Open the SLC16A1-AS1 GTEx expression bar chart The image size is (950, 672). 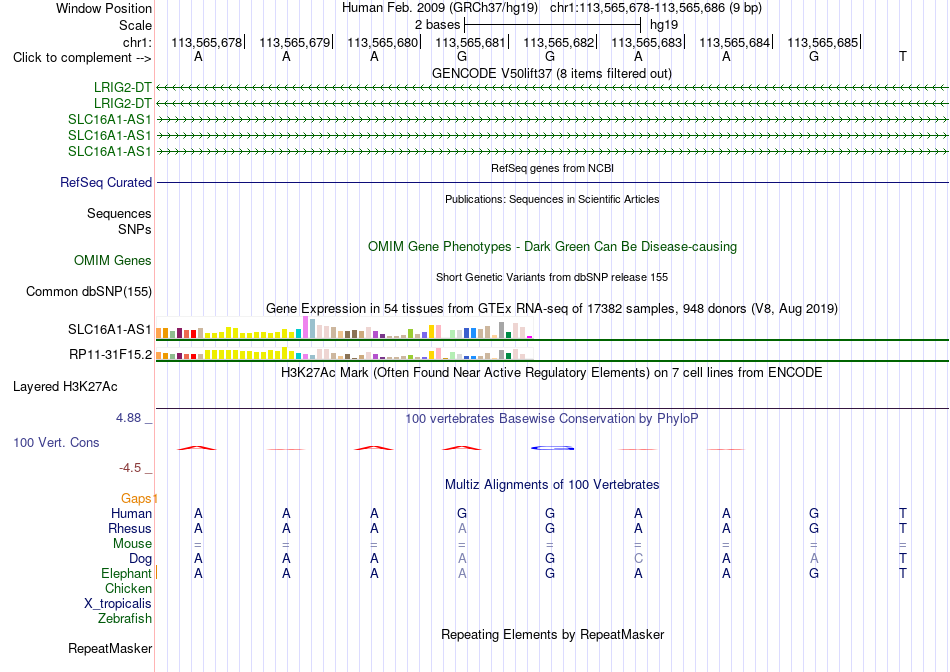(344, 328)
